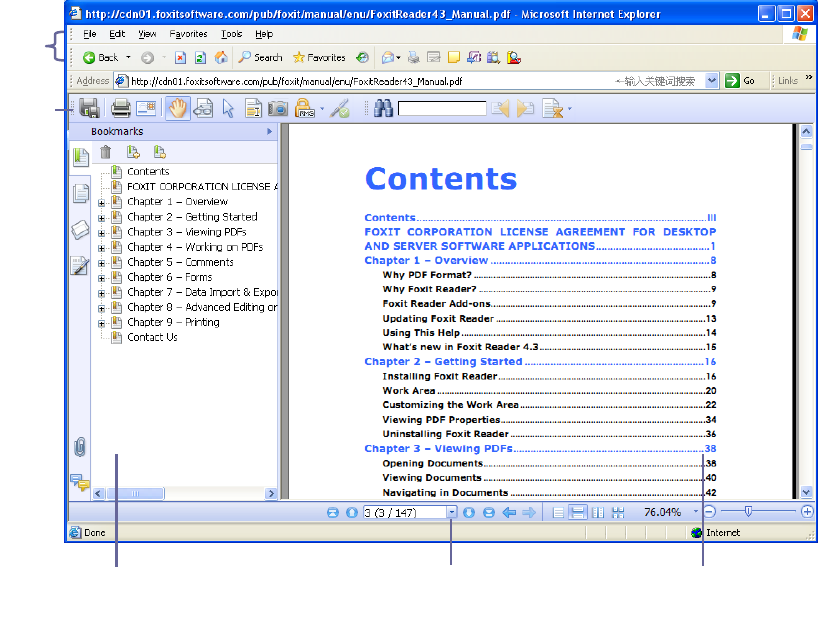Click the Previous View blue arrow

(x=509, y=513)
